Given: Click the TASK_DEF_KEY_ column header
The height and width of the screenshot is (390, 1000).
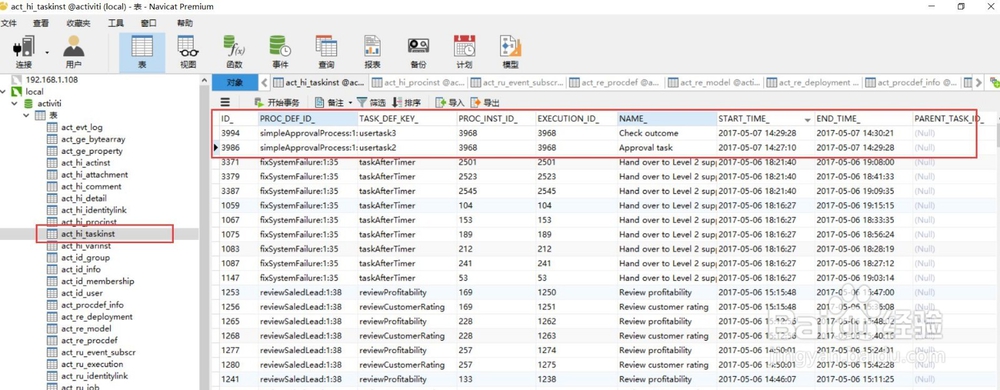Looking at the screenshot, I should click(406, 119).
